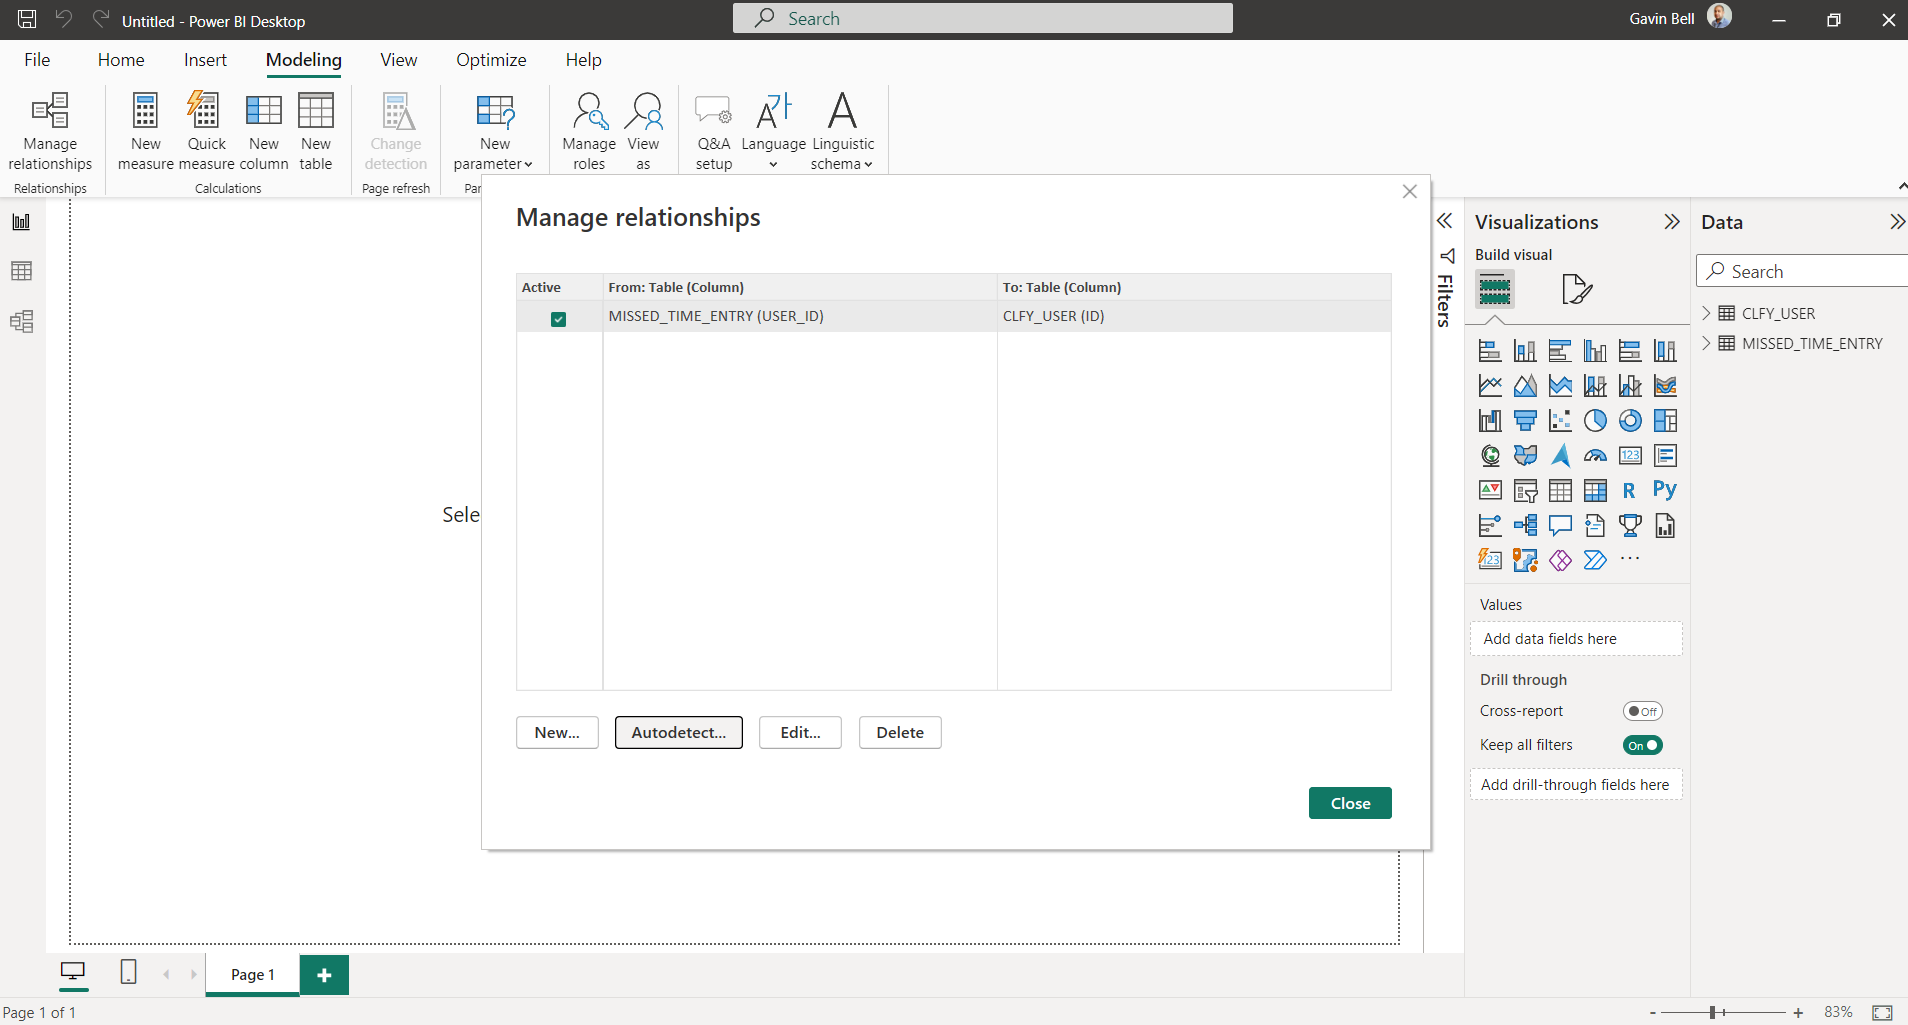Switch to the View ribbon tab
The height and width of the screenshot is (1025, 1908).
pos(398,60)
